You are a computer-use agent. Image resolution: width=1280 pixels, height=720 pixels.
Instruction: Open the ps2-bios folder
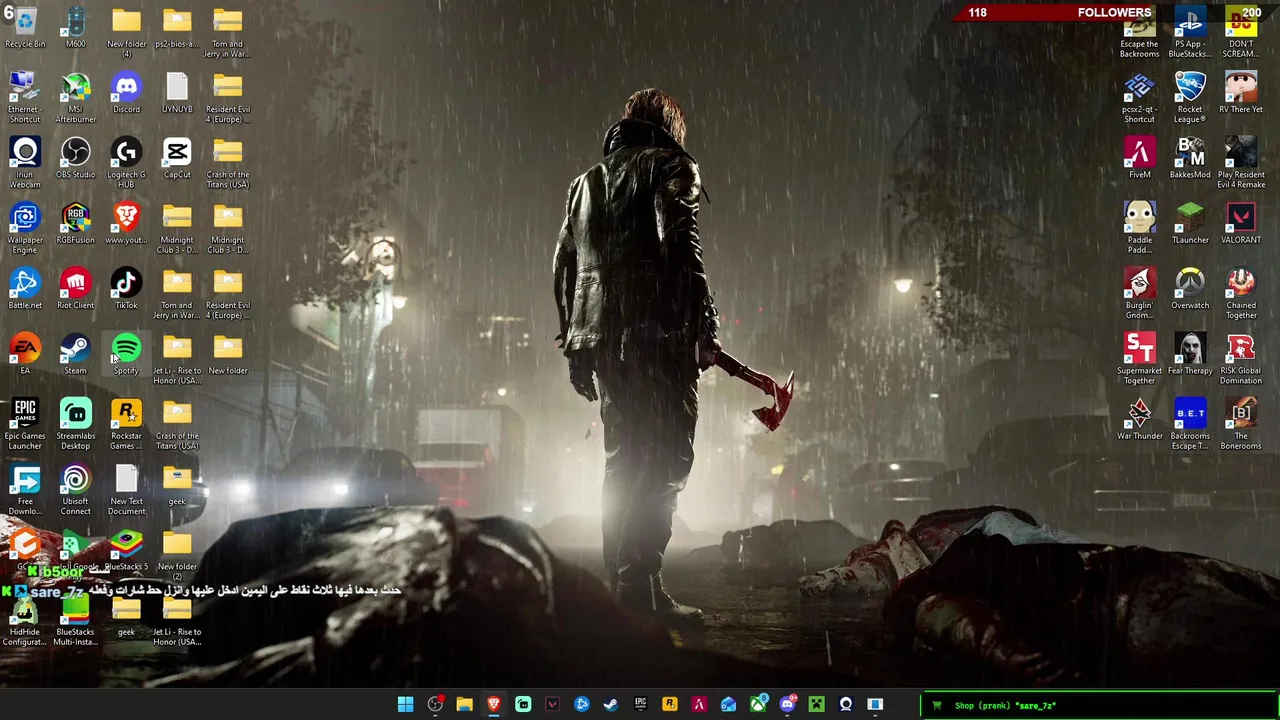[x=177, y=28]
